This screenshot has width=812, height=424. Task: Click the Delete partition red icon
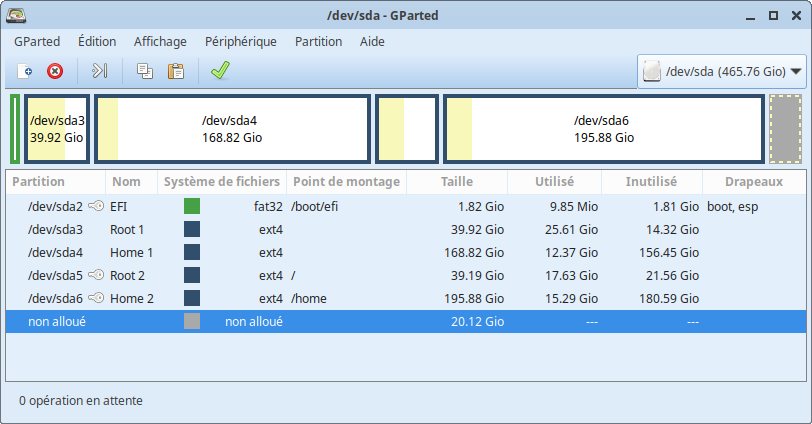(x=55, y=71)
